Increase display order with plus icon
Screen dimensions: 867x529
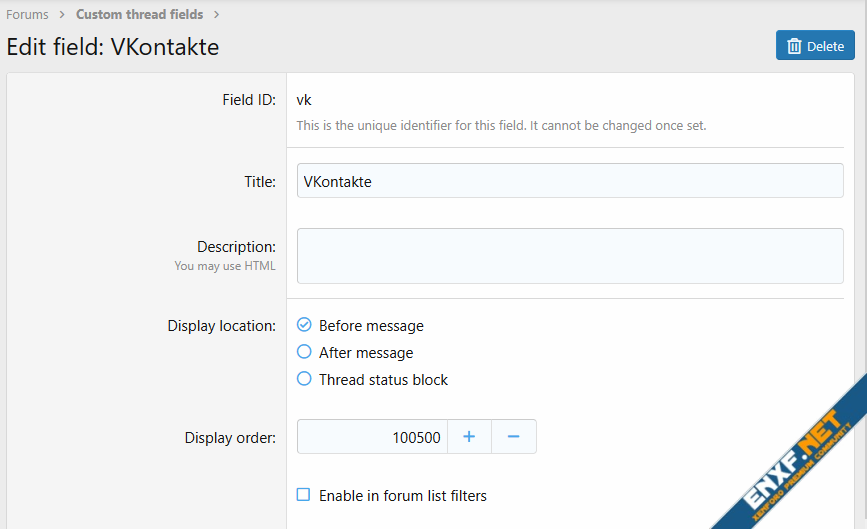click(x=469, y=437)
